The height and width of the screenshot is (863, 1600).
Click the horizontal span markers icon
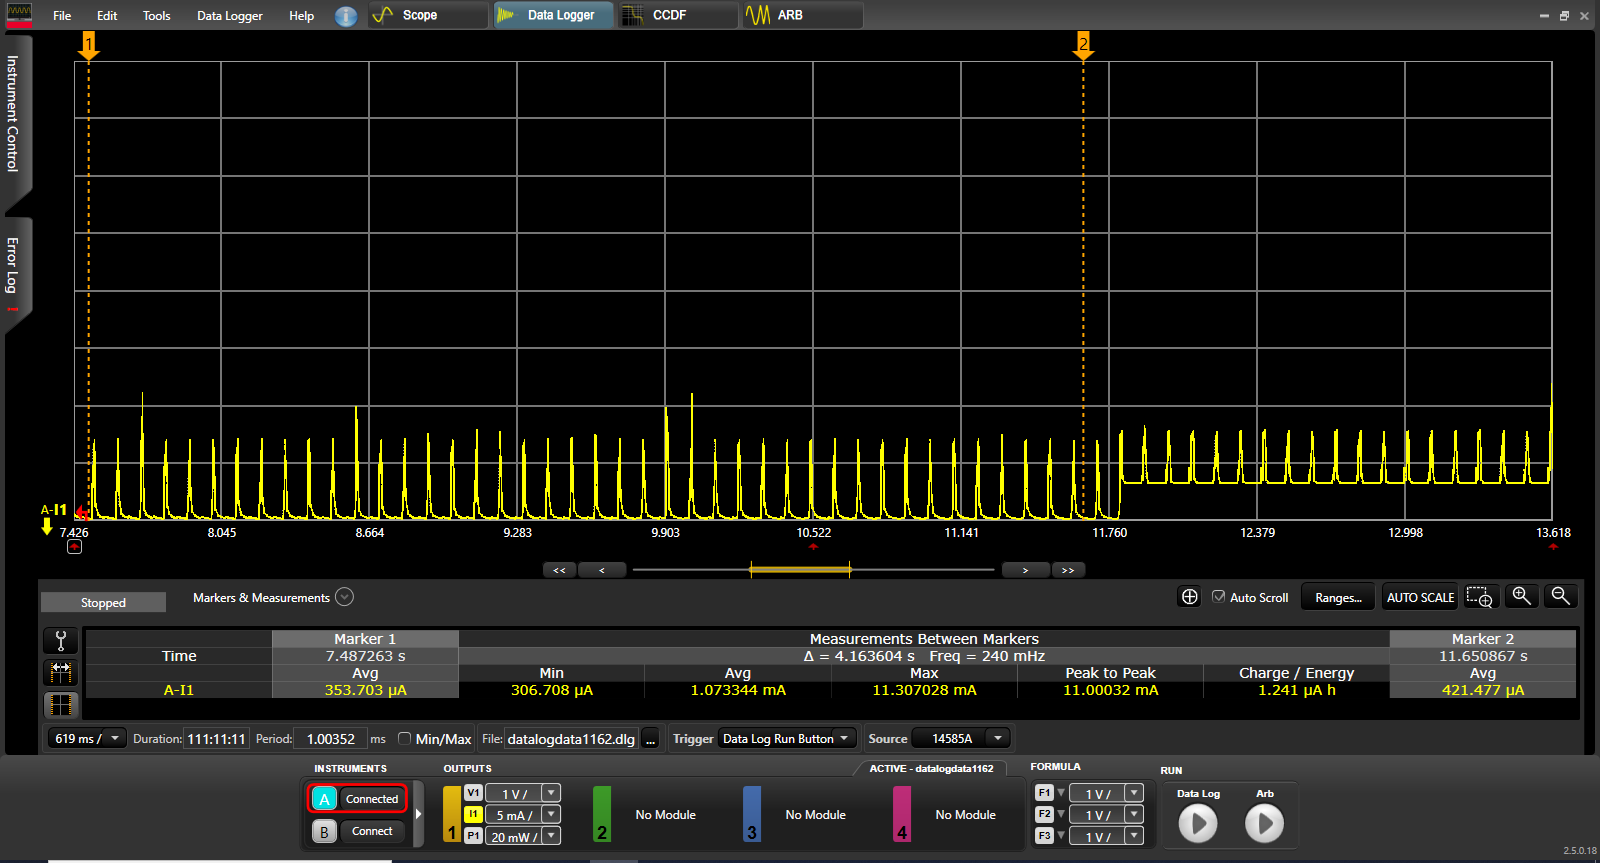click(61, 672)
